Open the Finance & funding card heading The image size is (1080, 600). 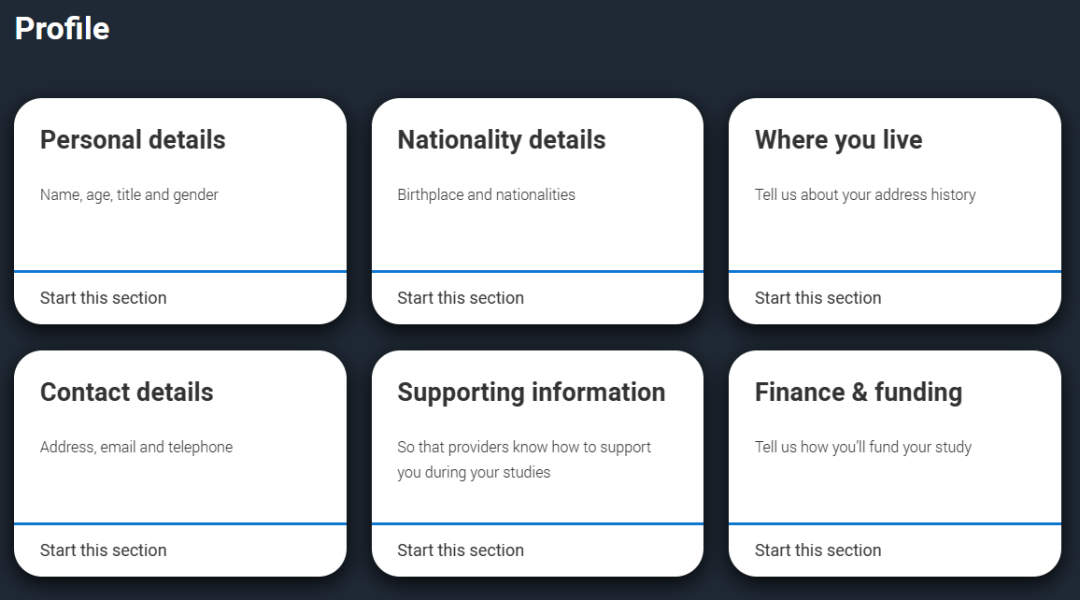[x=858, y=392]
